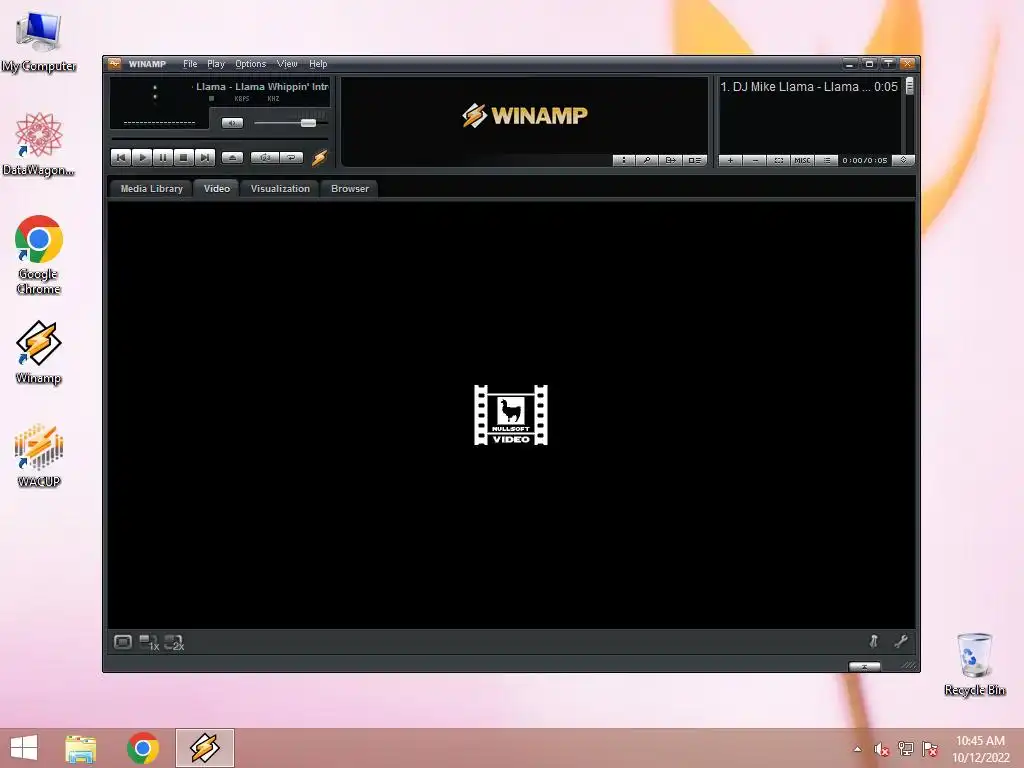The height and width of the screenshot is (768, 1024).
Task: Open the Action Center flag icon
Action: [x=930, y=749]
